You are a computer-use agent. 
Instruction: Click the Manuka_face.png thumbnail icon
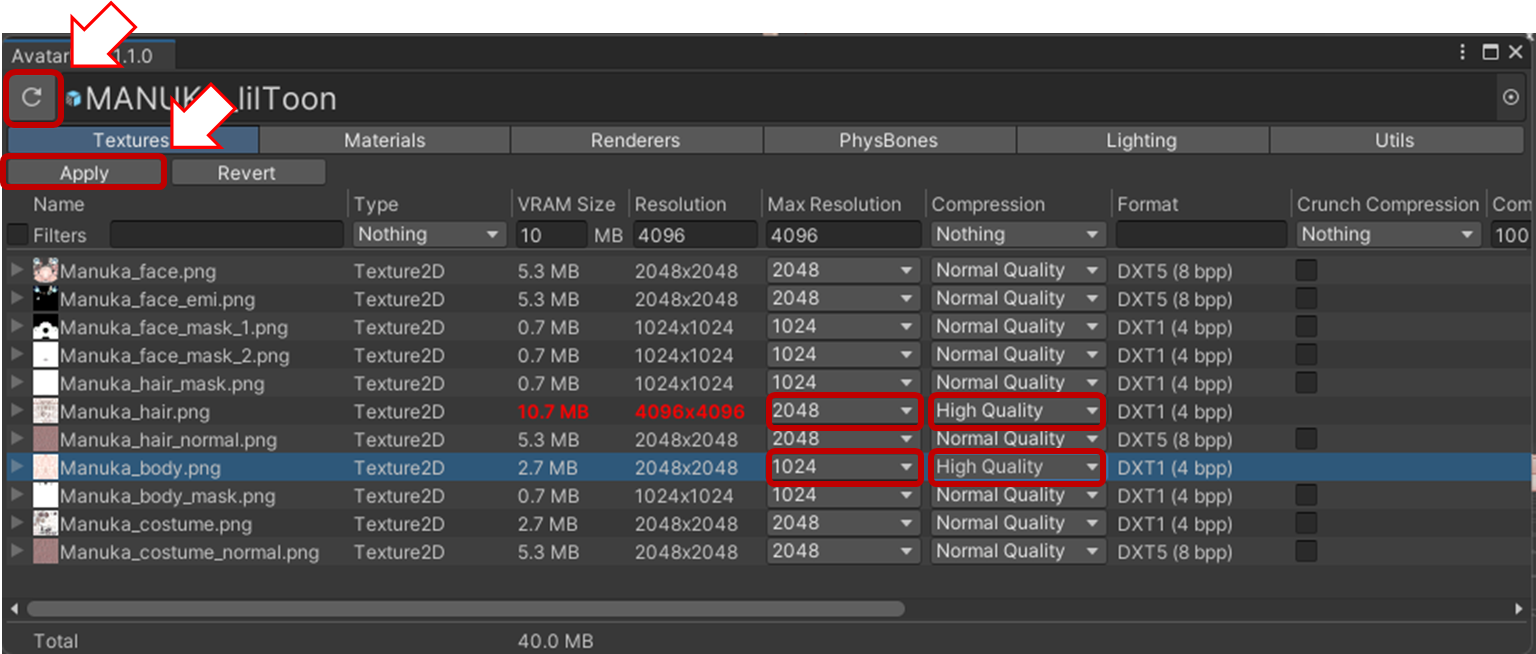point(46,271)
